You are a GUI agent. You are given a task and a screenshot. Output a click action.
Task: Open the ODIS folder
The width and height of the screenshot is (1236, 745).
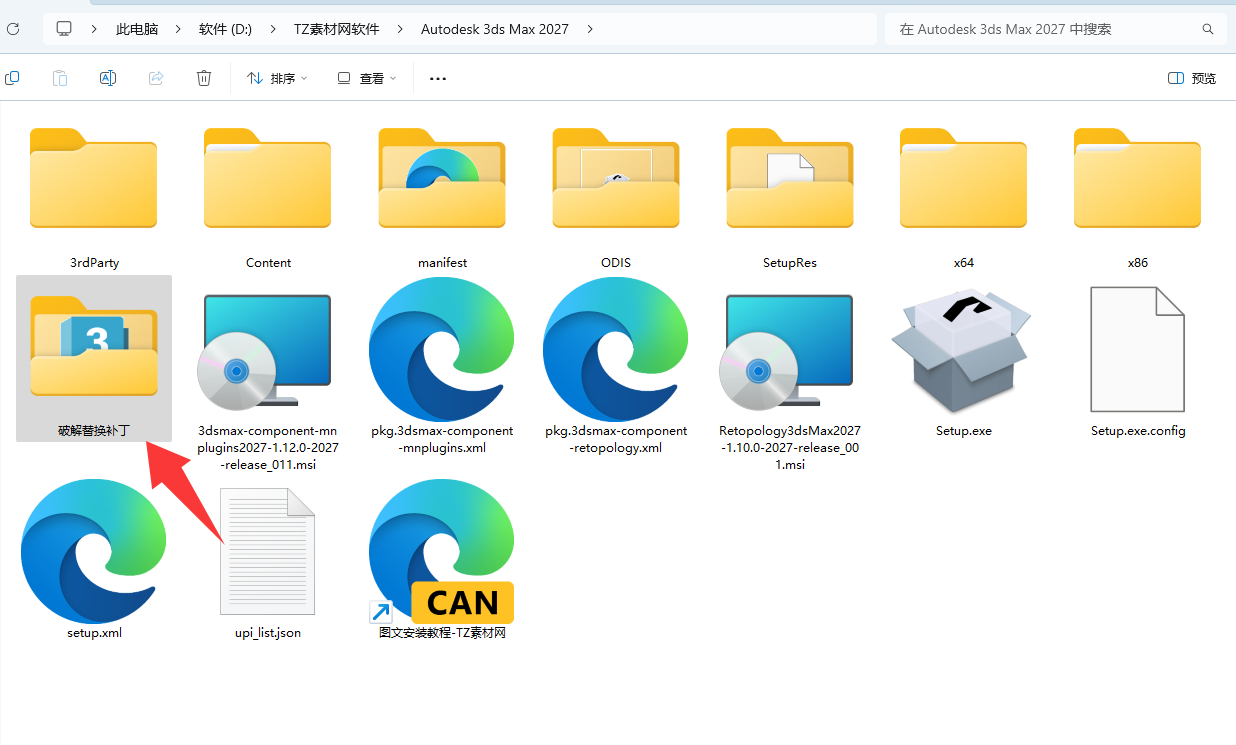[x=616, y=178]
